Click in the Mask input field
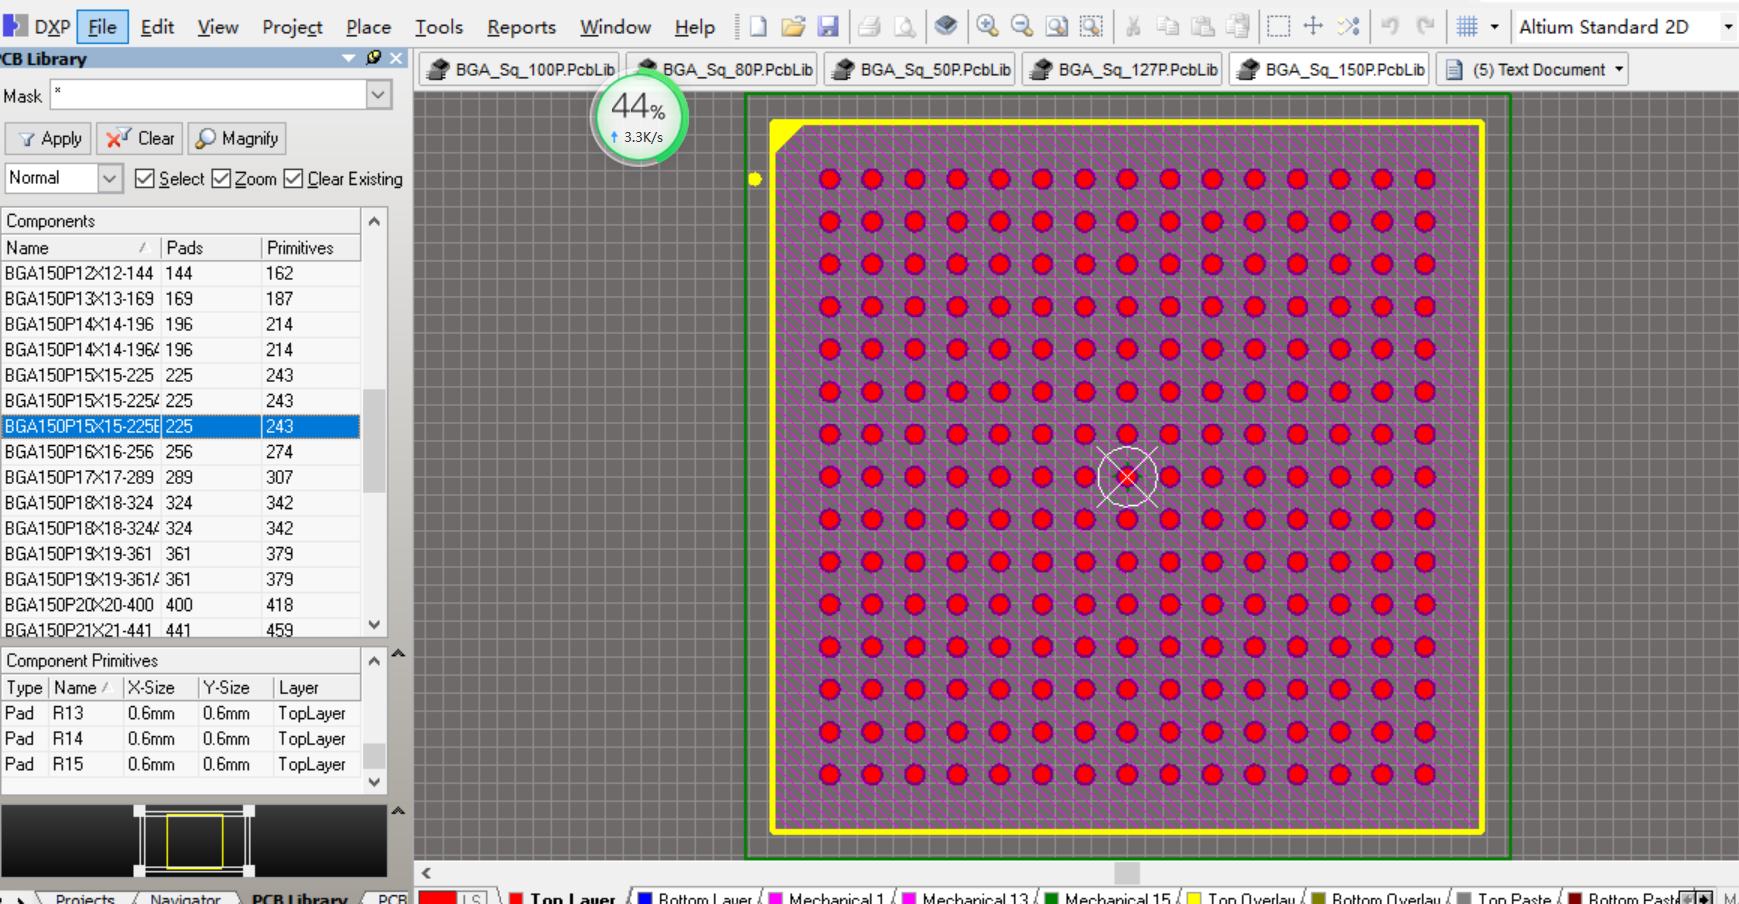 coord(209,95)
